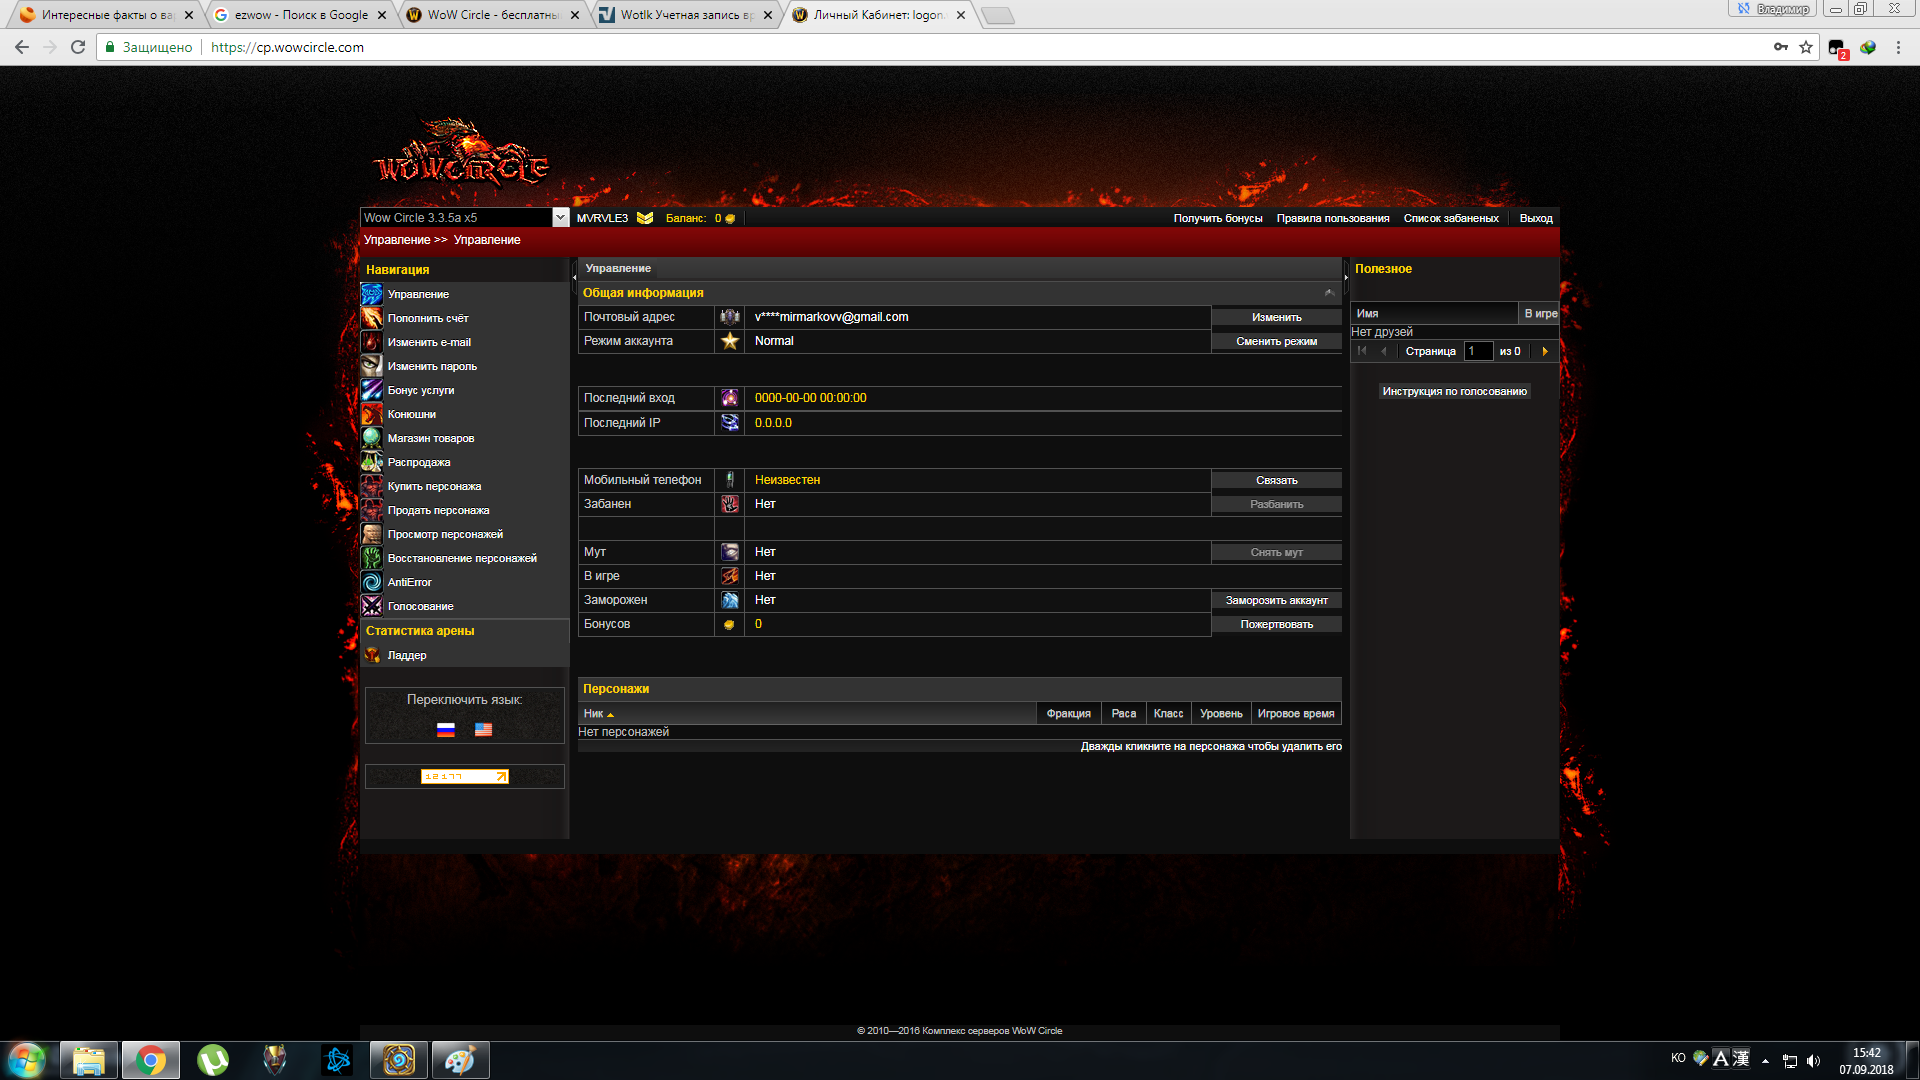This screenshot has width=1920, height=1080.
Task: Click the mail envelope icon next to MVRVLE3
Action: [645, 218]
